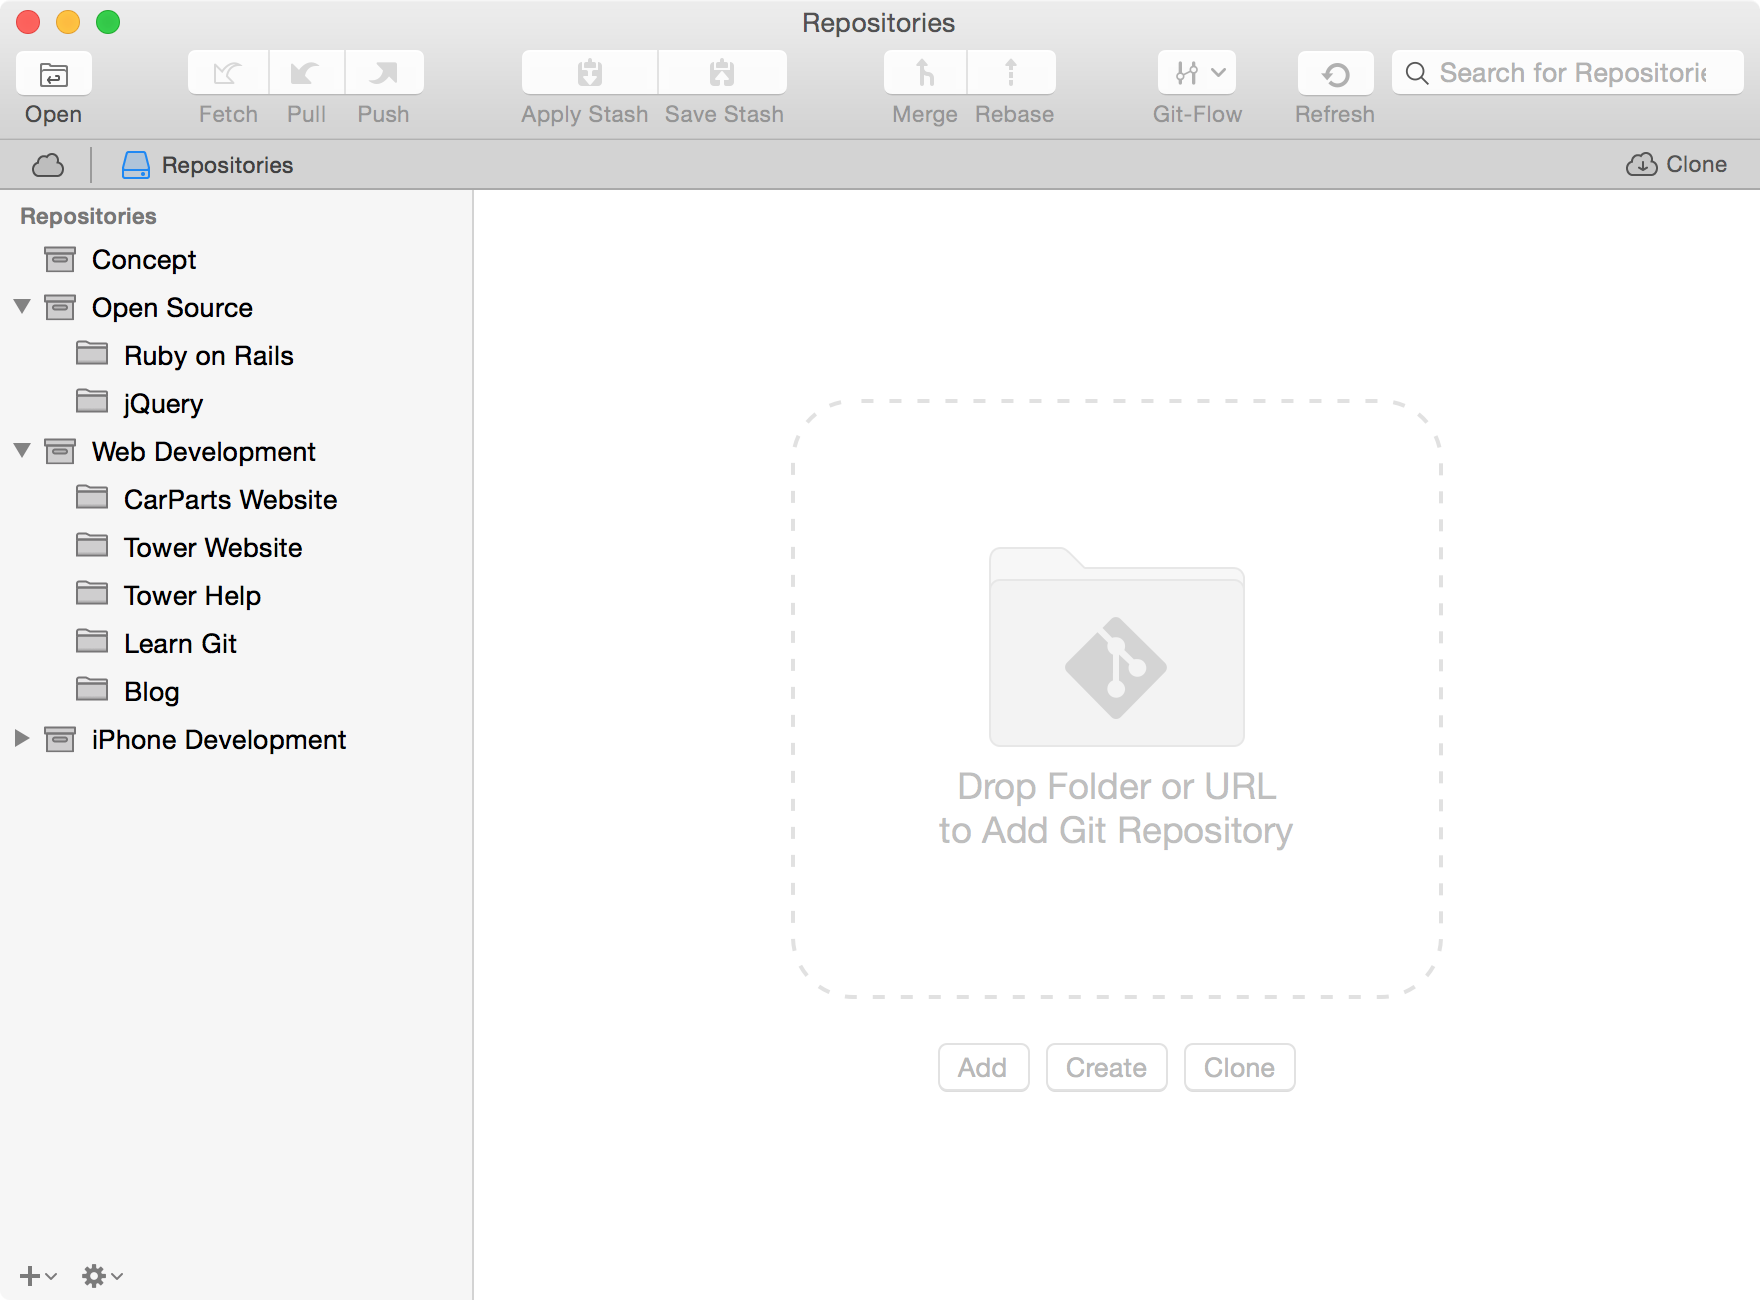Screen dimensions: 1760x1300
Task: Select Tower Help repository
Action: click(236, 596)
